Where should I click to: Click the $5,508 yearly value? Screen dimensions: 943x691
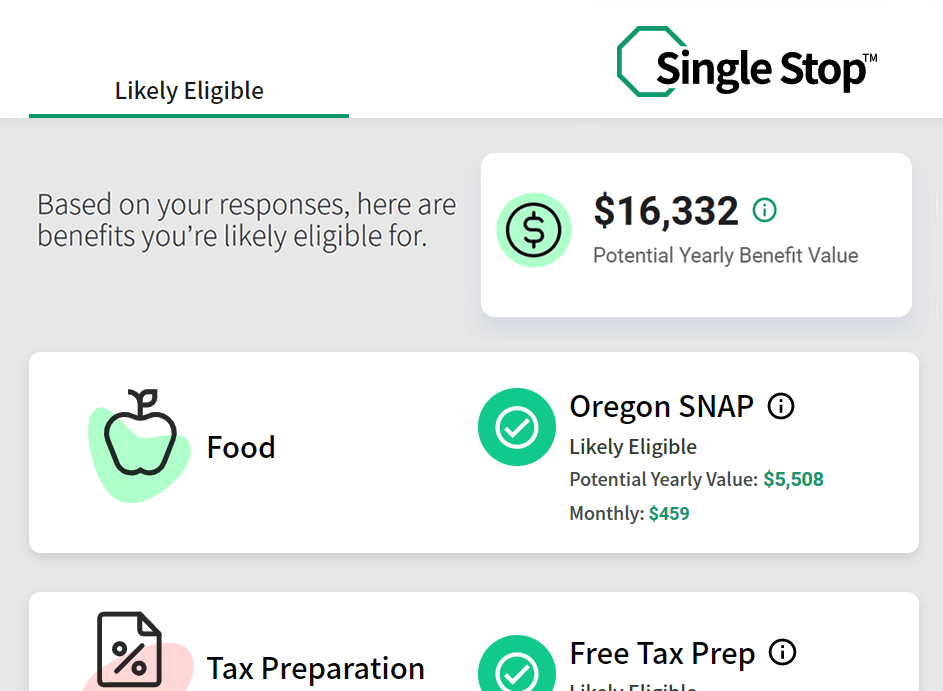pyautogui.click(x=793, y=479)
